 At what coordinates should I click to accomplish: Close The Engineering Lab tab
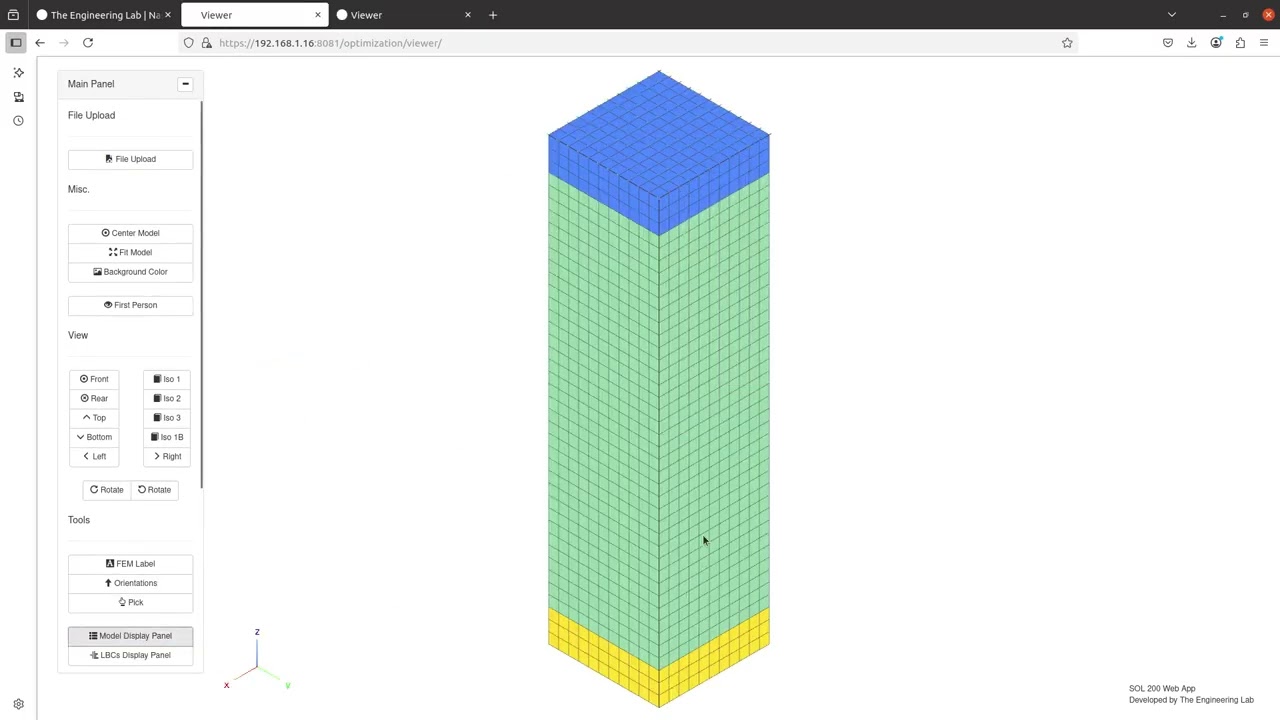click(x=168, y=15)
